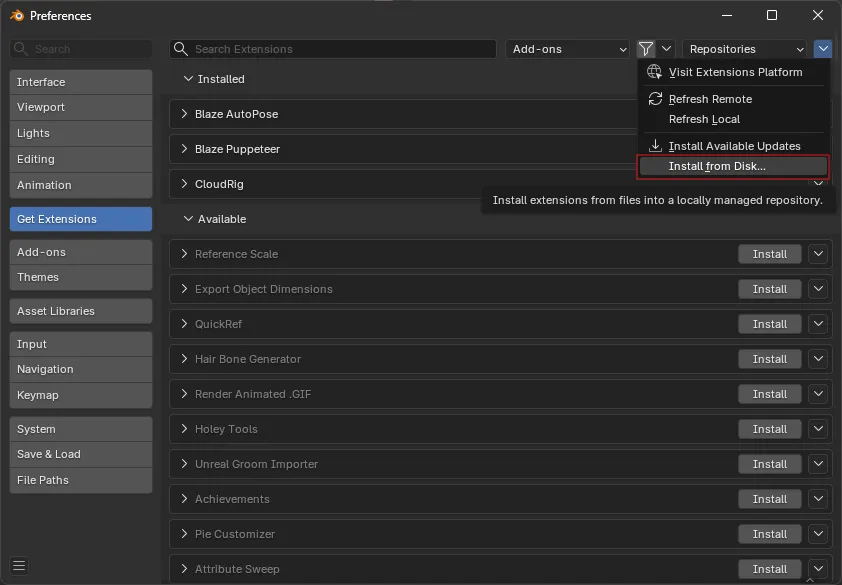The width and height of the screenshot is (842, 585).
Task: Select the Get Extensions tab
Action: 81,219
